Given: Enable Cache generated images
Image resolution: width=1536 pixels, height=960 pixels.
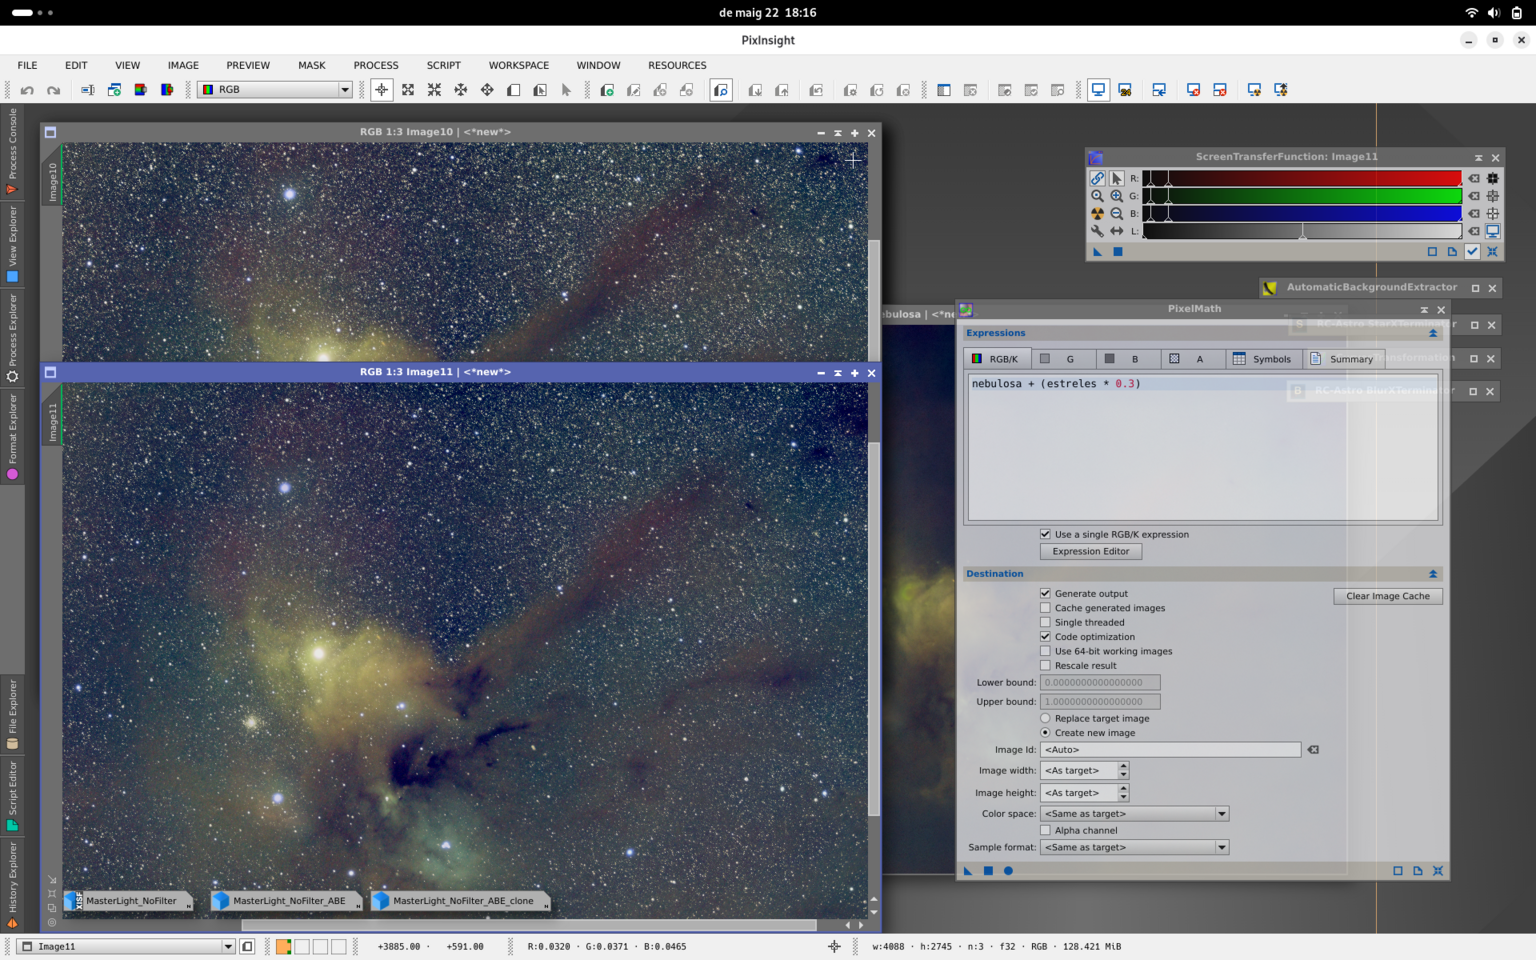Looking at the screenshot, I should (1045, 608).
